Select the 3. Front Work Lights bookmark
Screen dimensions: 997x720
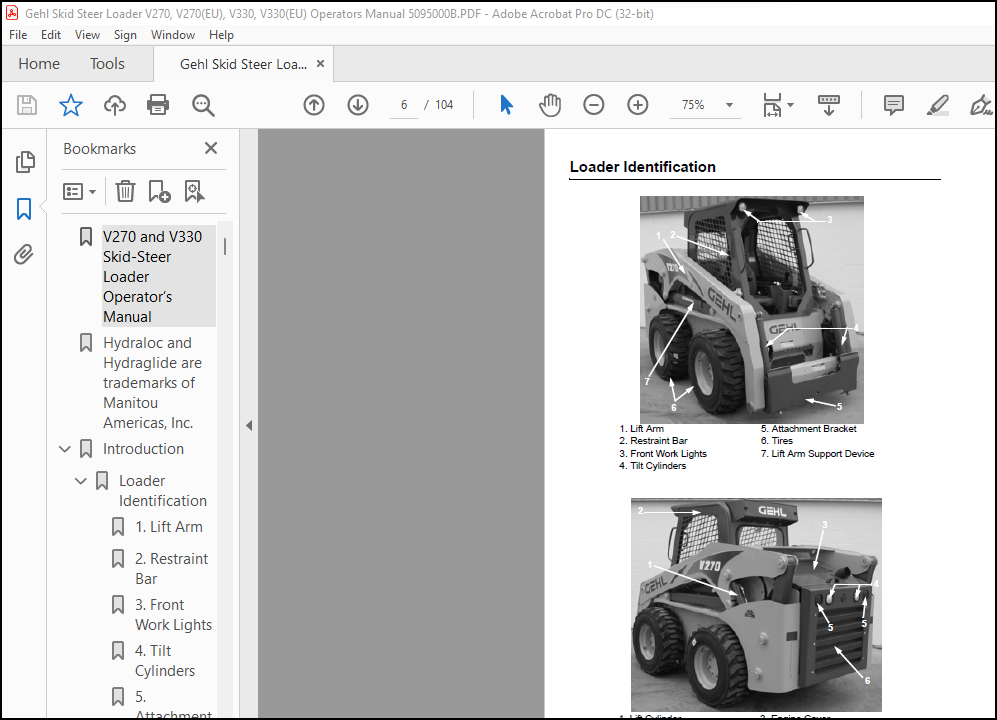[173, 614]
